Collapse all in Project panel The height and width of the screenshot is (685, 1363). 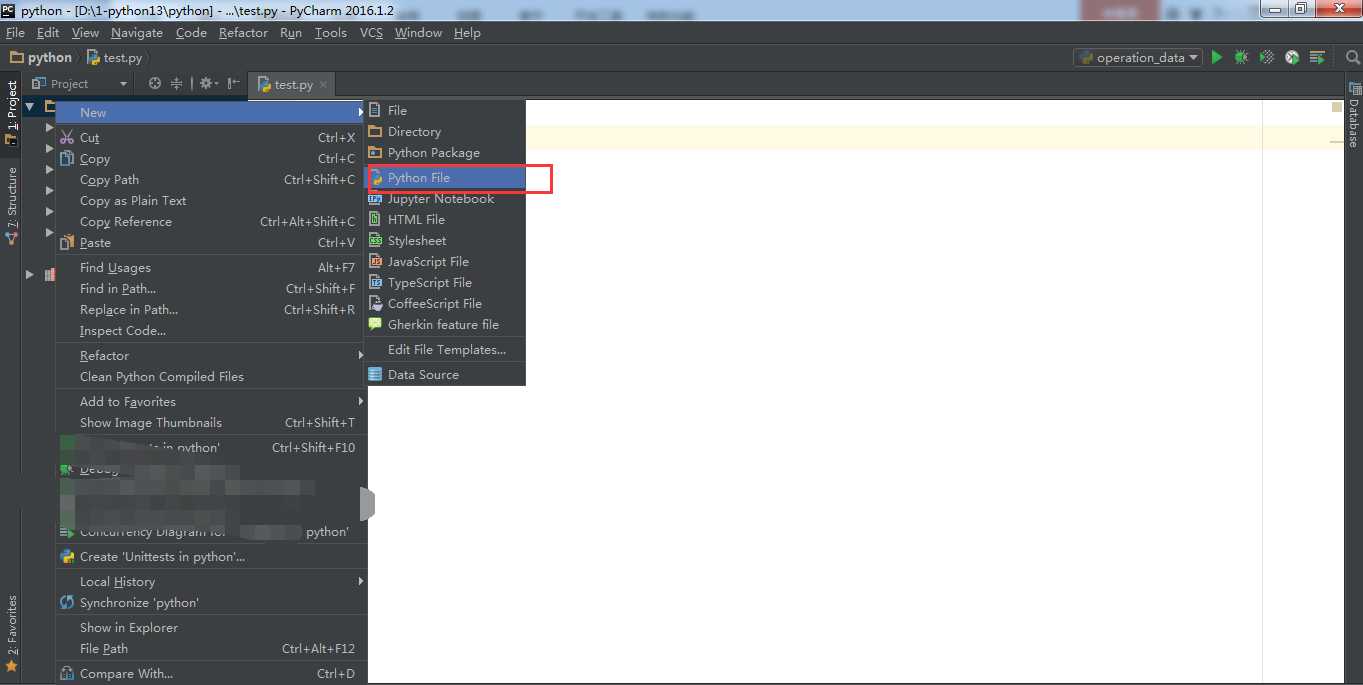[176, 84]
